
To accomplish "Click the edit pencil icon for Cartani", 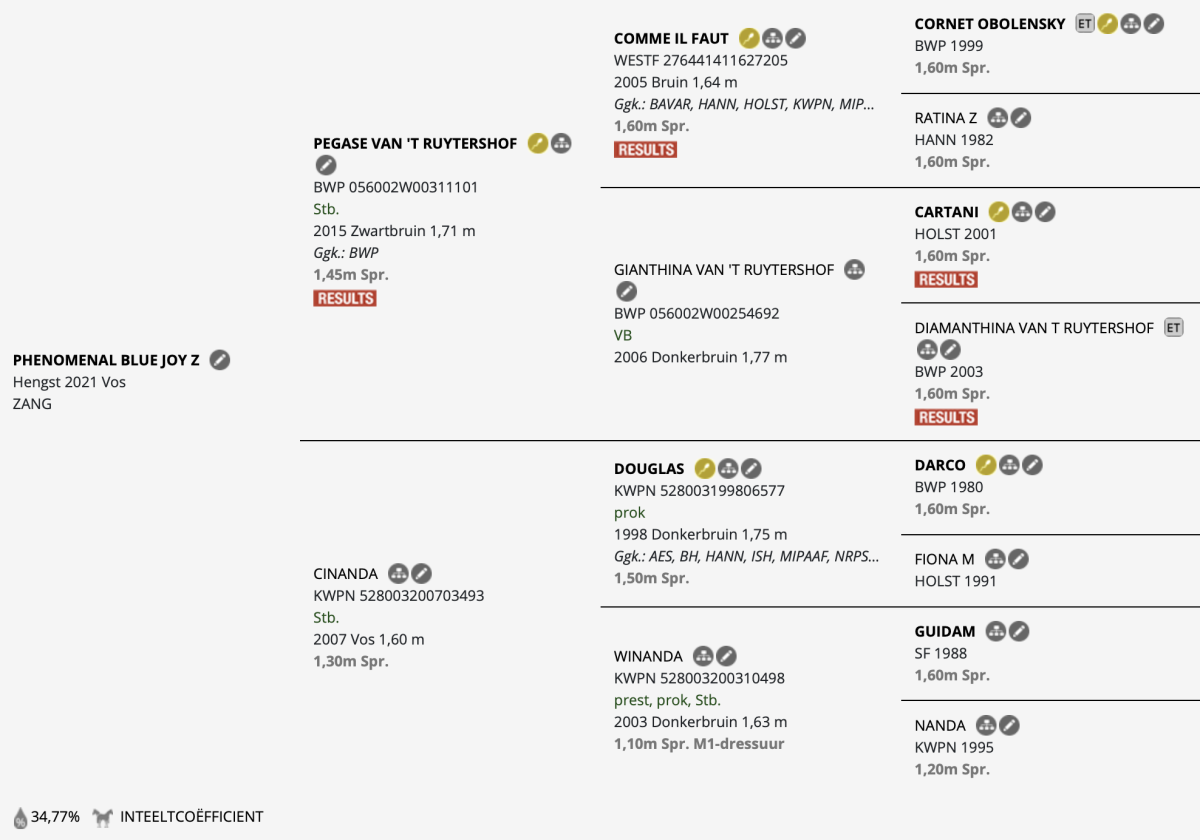I will point(1045,212).
